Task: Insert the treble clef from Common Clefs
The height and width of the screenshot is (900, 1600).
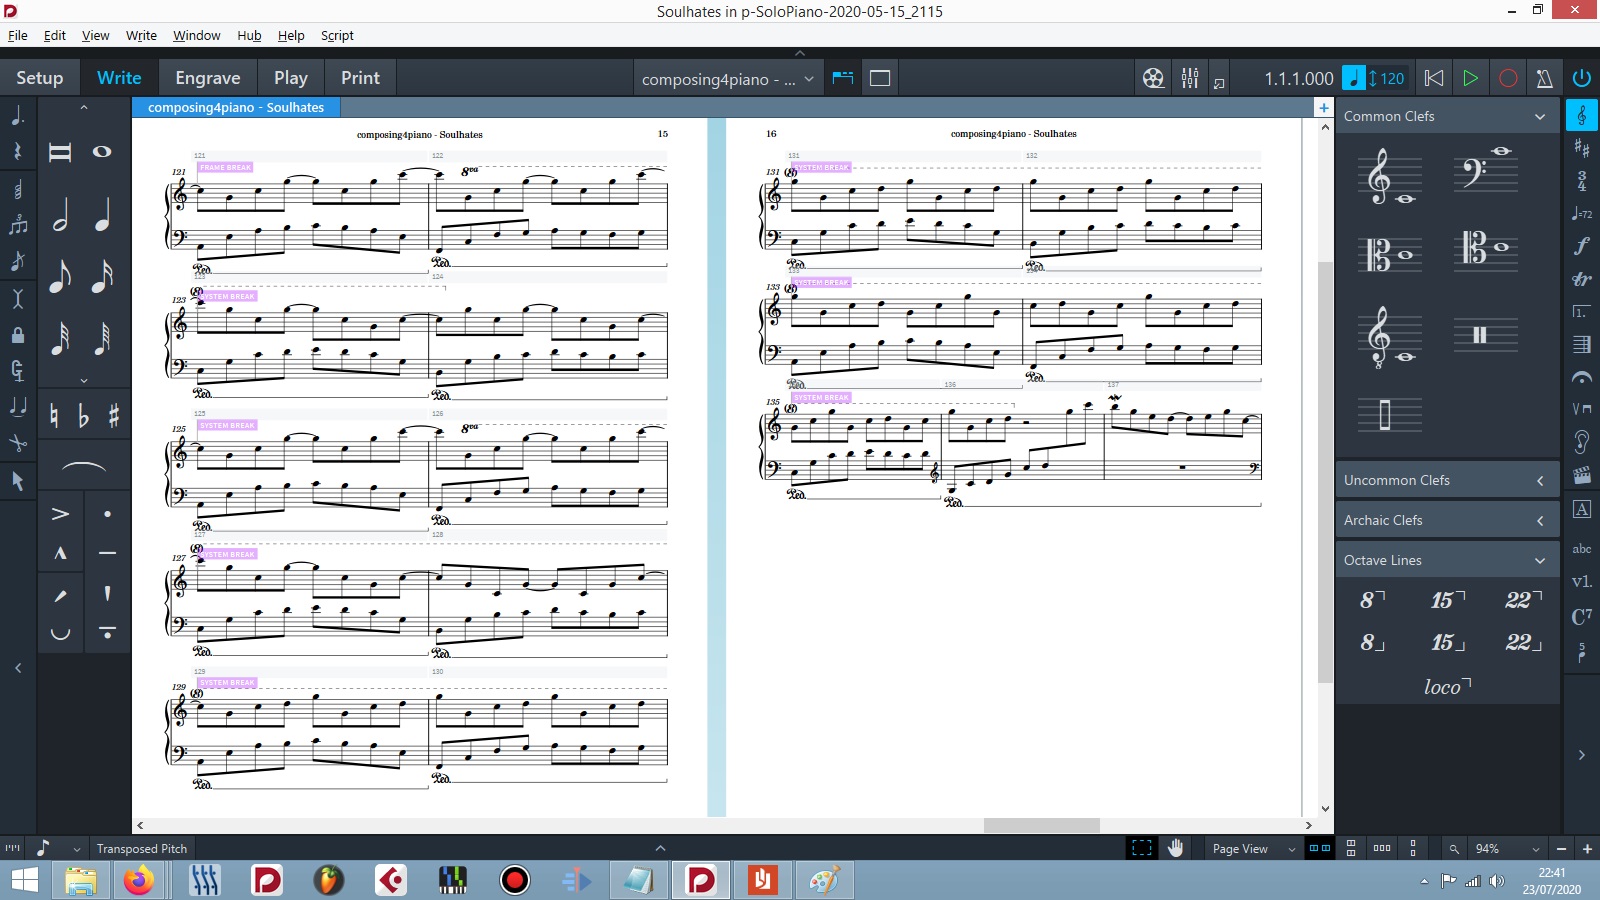Action: point(1392,176)
